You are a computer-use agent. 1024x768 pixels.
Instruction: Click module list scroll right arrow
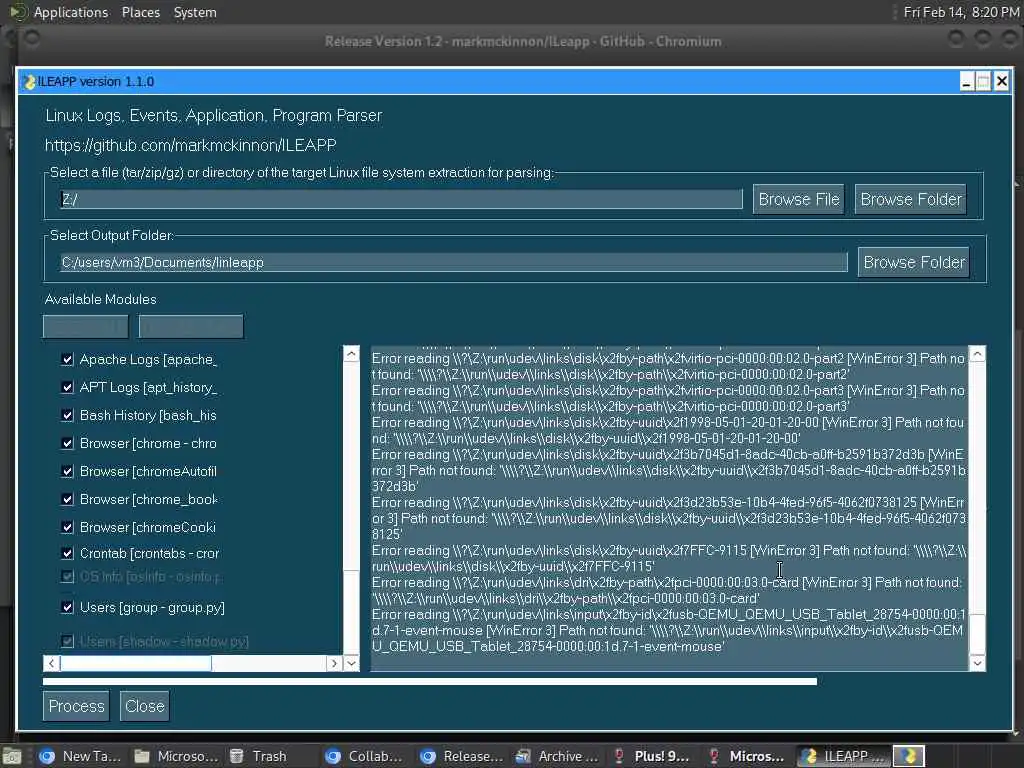[334, 664]
